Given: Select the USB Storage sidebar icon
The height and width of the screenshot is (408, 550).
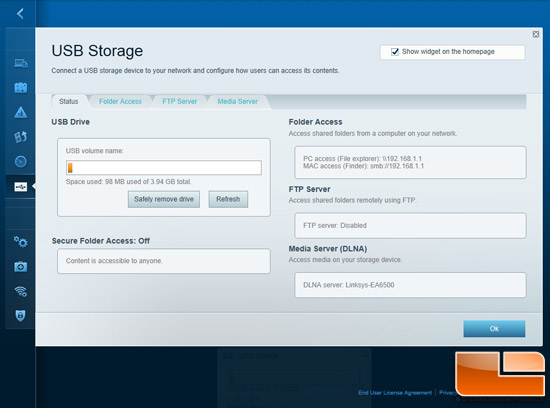Looking at the screenshot, I should point(21,187).
